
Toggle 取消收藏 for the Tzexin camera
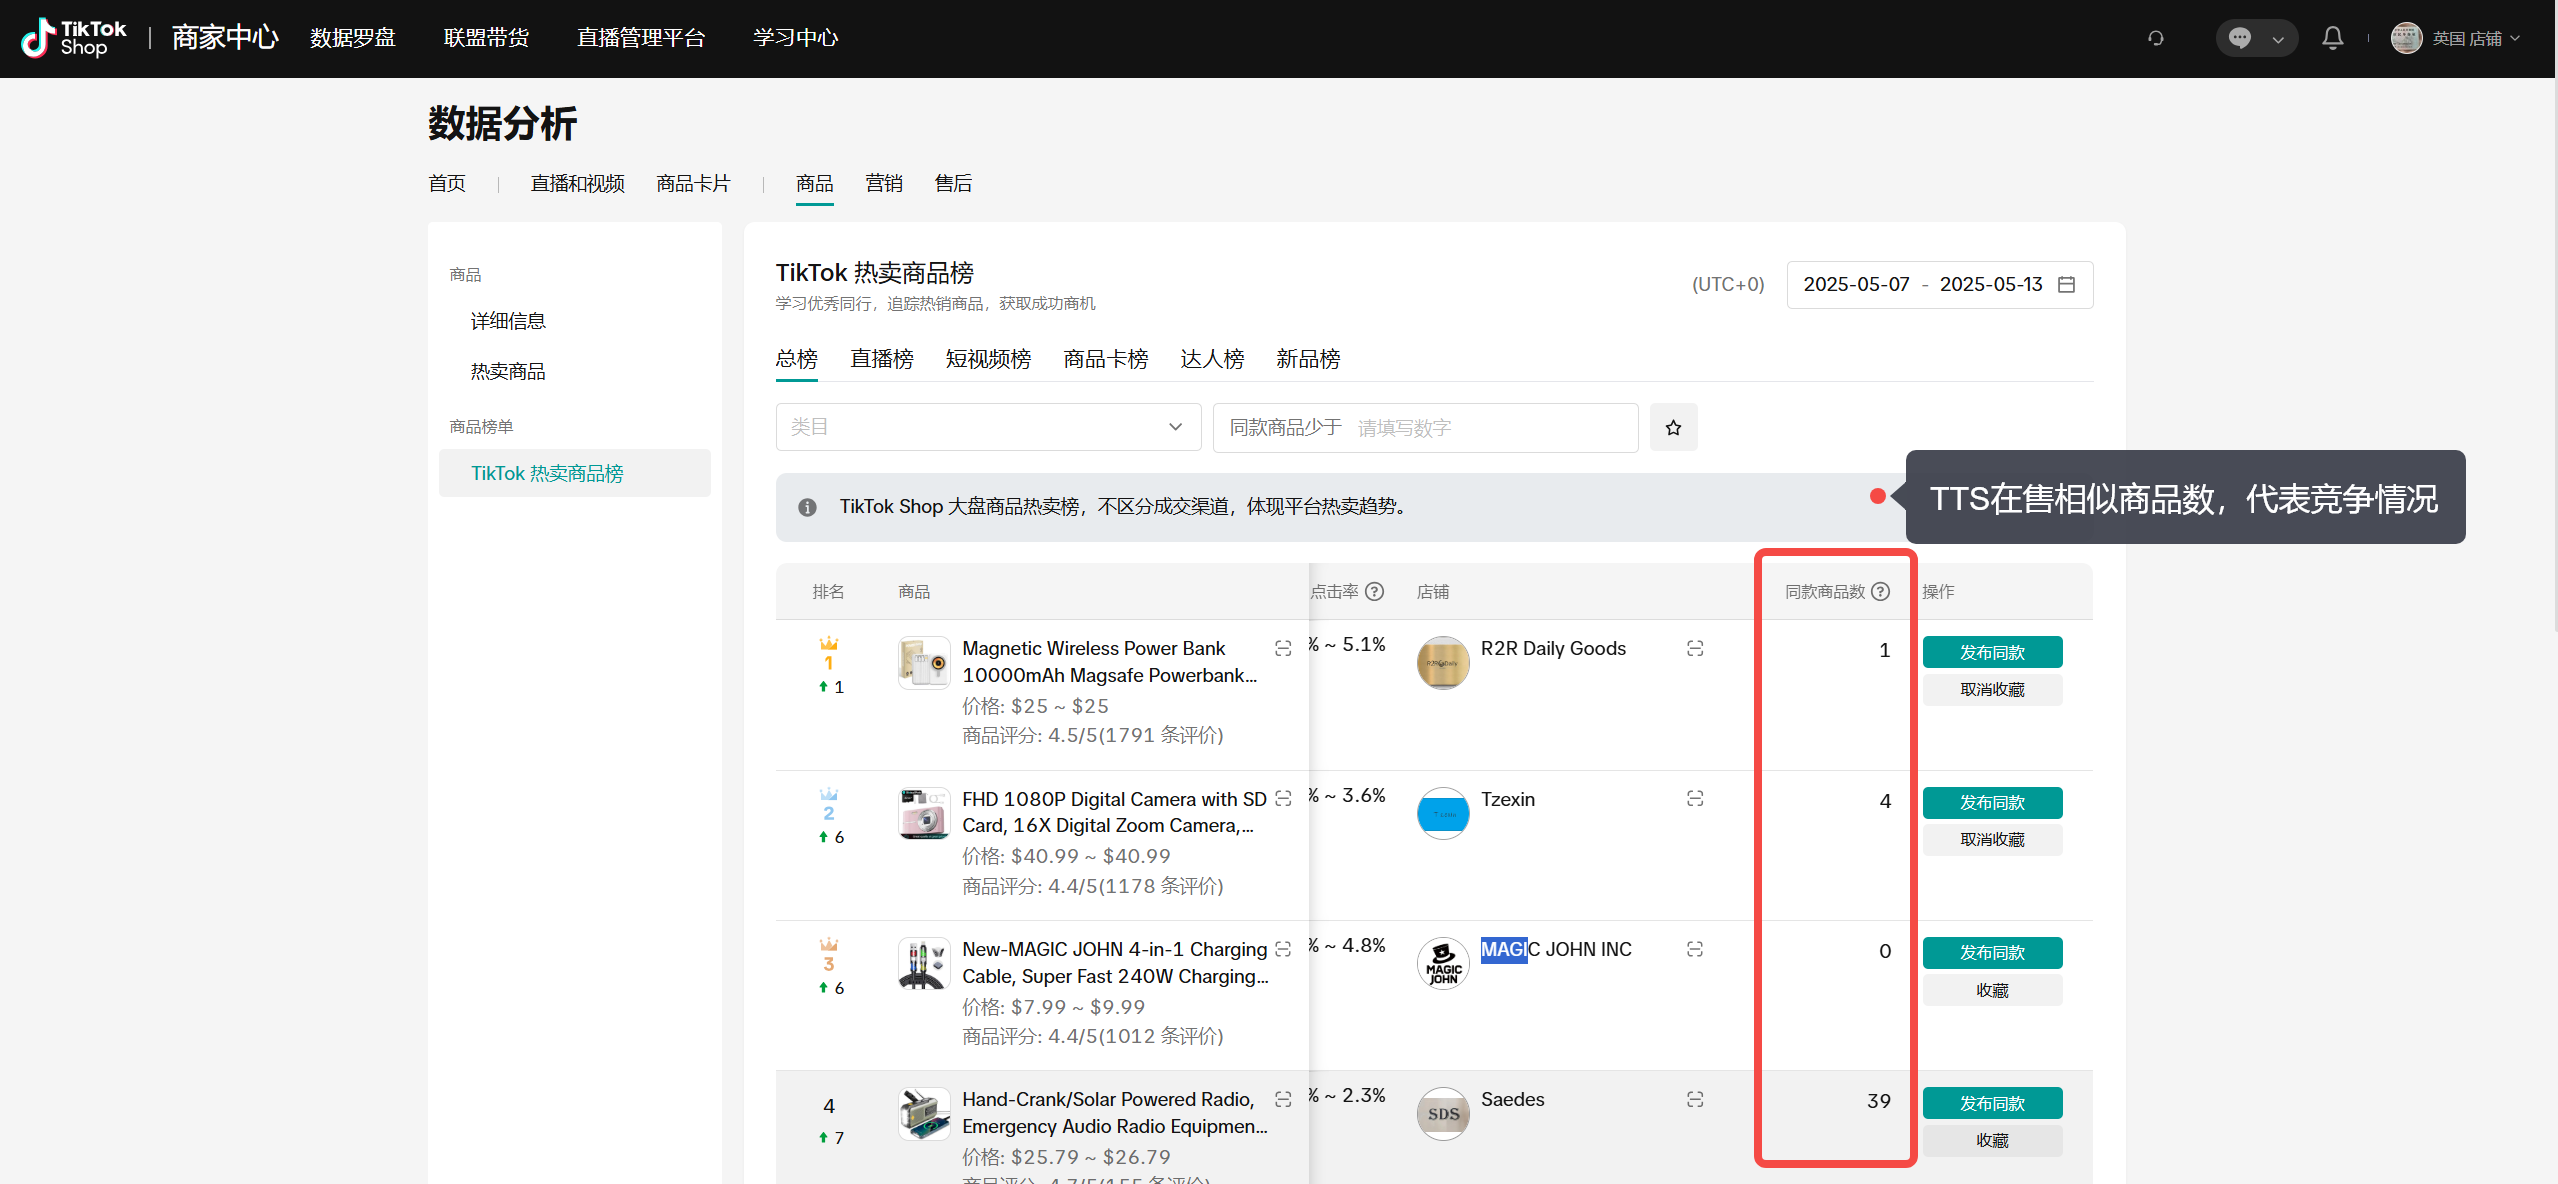(1991, 840)
